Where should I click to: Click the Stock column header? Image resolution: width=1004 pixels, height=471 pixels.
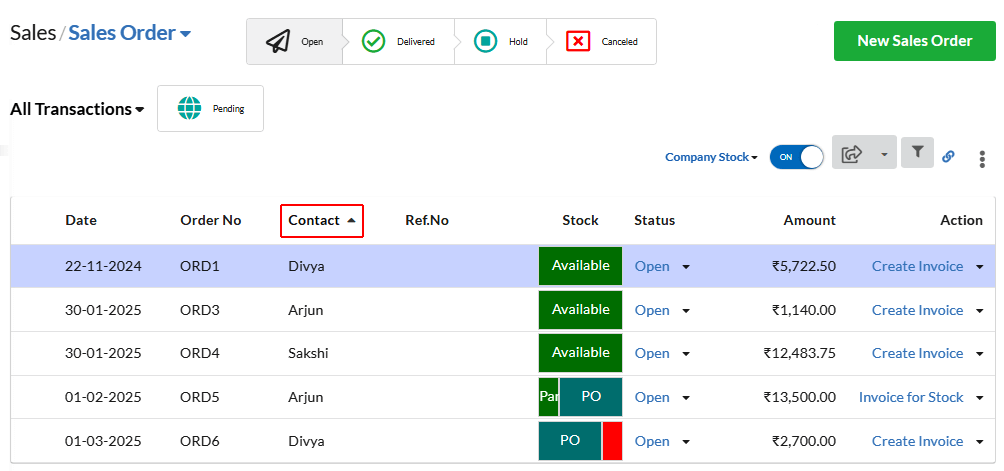(580, 221)
